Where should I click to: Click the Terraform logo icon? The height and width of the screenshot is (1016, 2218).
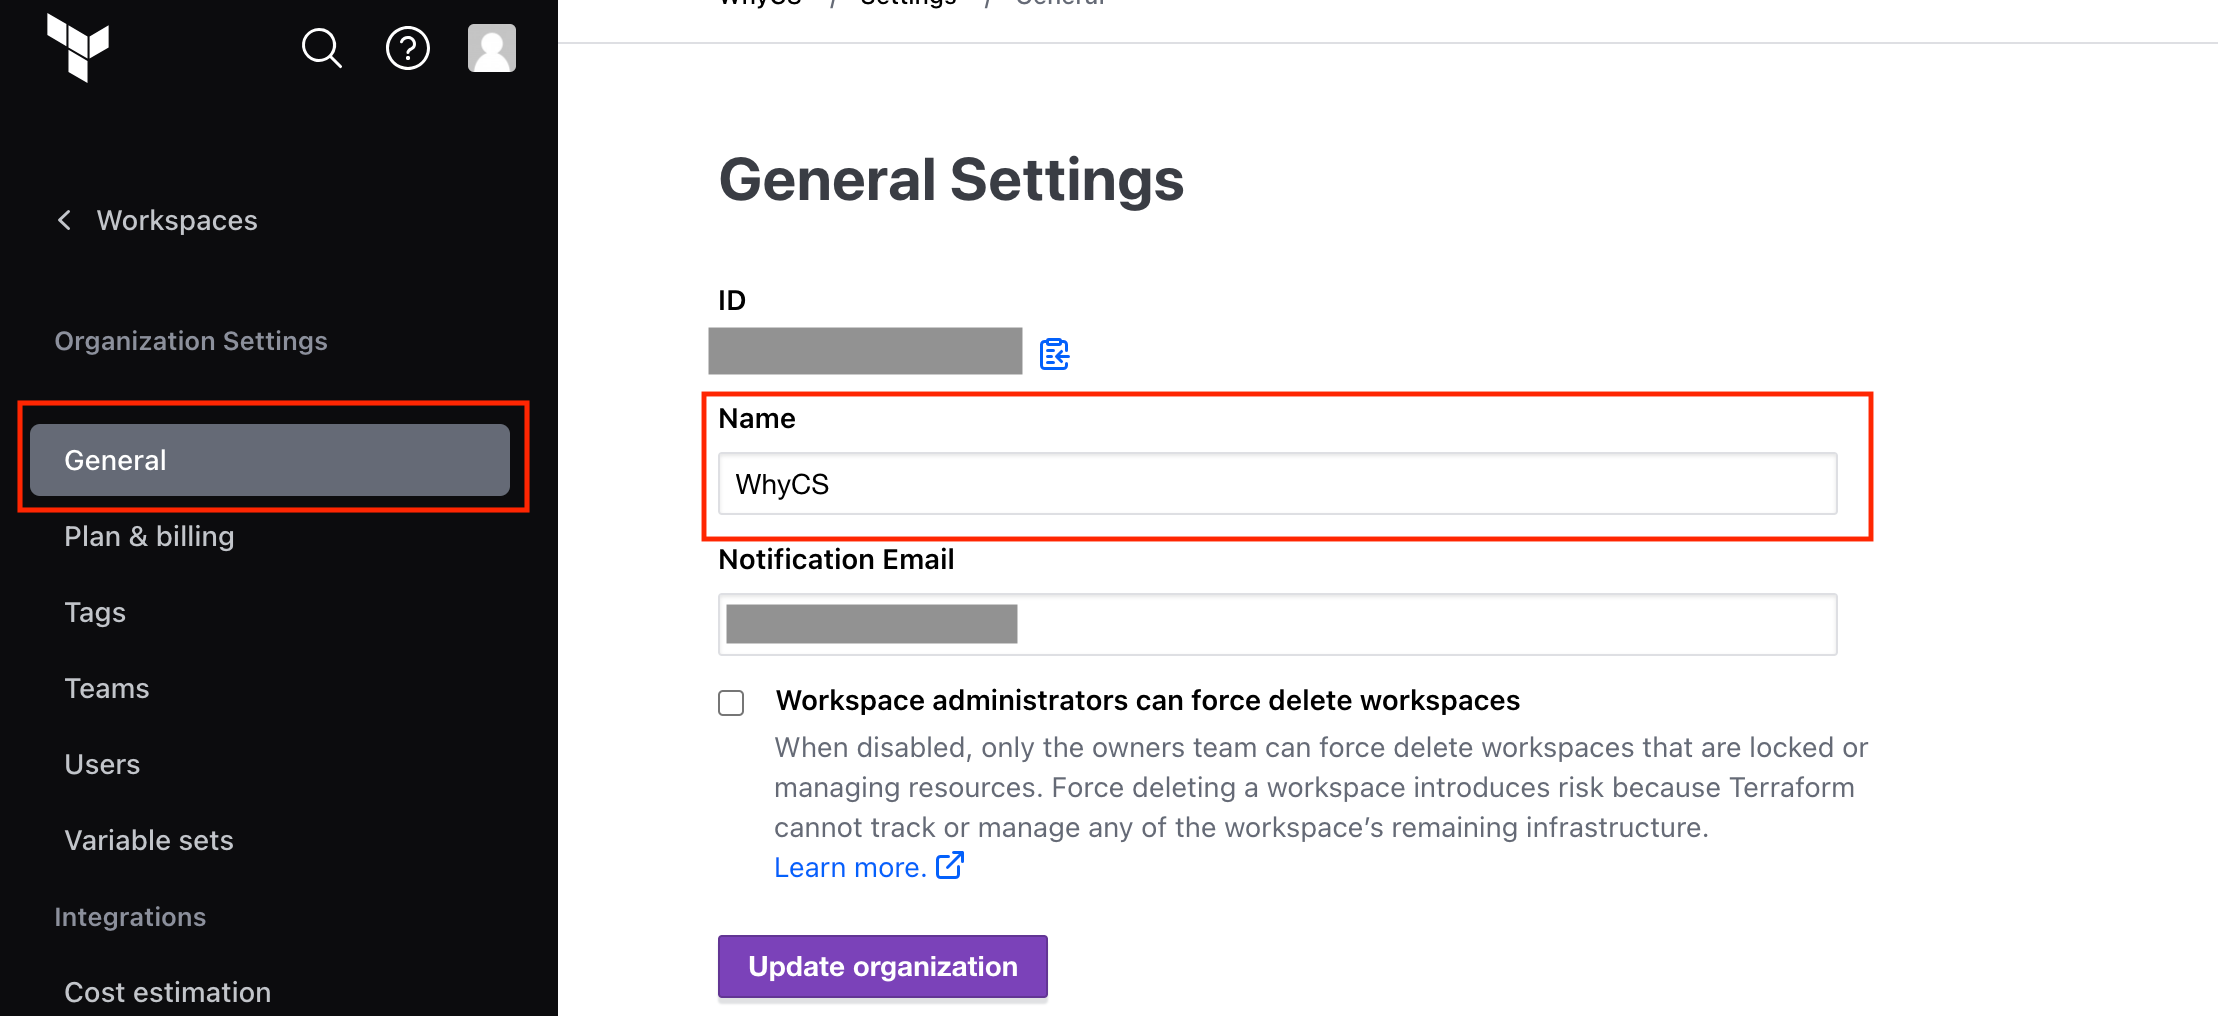click(x=78, y=48)
